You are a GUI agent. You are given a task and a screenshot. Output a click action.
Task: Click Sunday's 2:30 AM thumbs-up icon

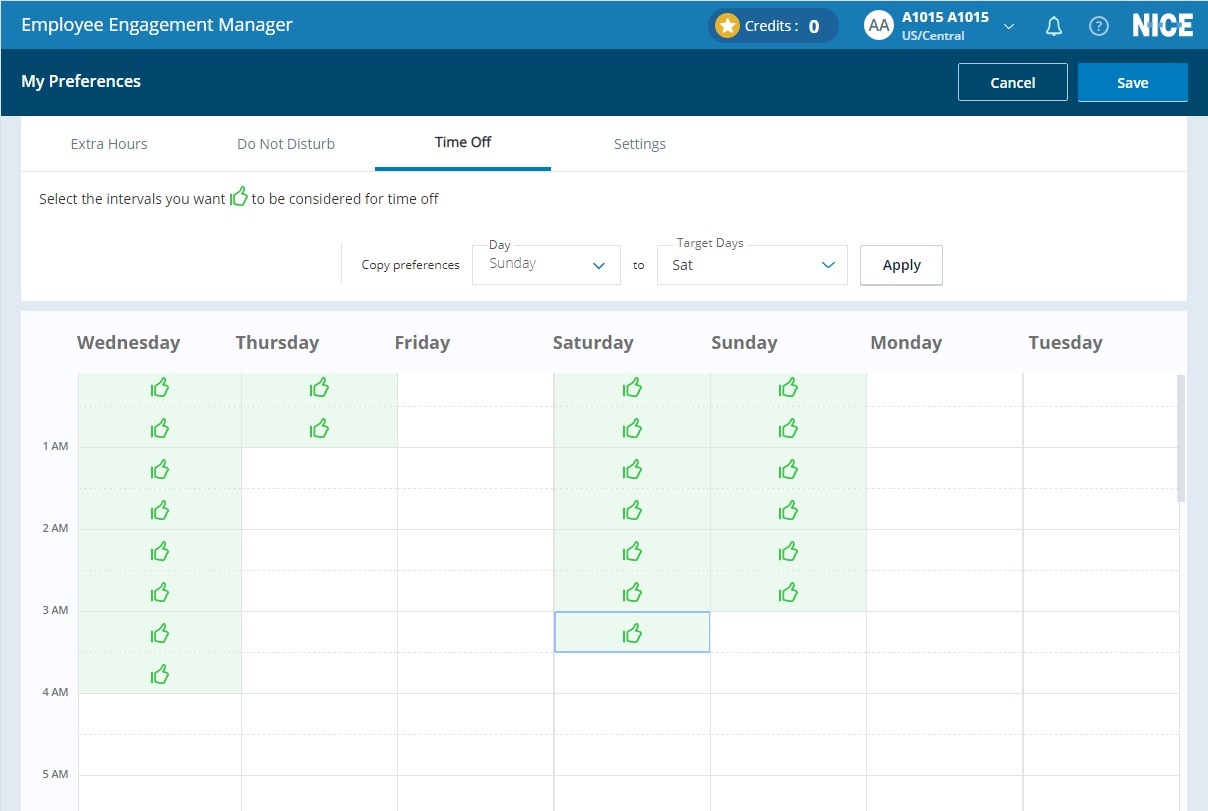coord(788,593)
